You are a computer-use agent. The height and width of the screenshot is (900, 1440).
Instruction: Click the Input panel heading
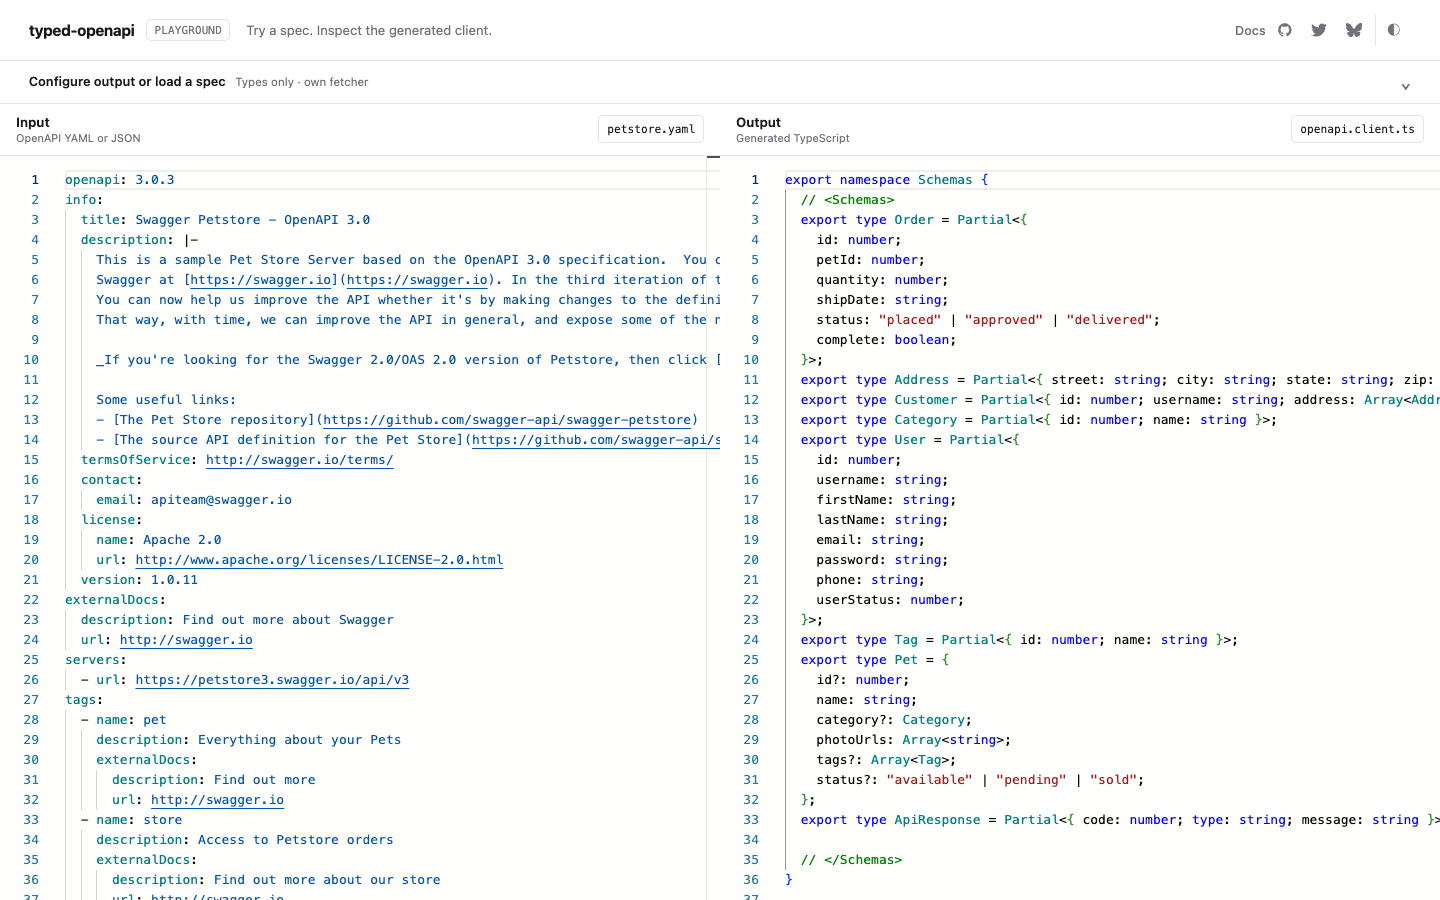coord(33,122)
